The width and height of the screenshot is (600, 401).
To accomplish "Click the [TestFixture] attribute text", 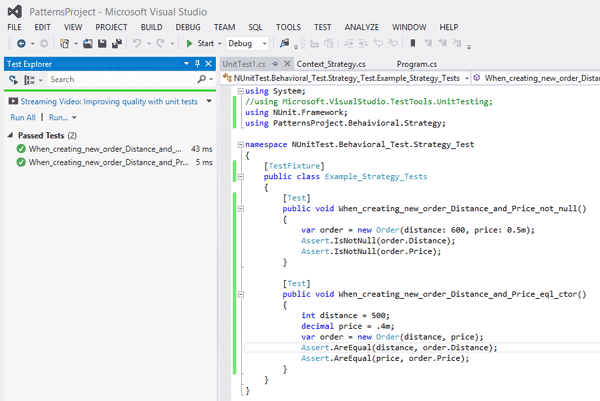I will point(294,166).
